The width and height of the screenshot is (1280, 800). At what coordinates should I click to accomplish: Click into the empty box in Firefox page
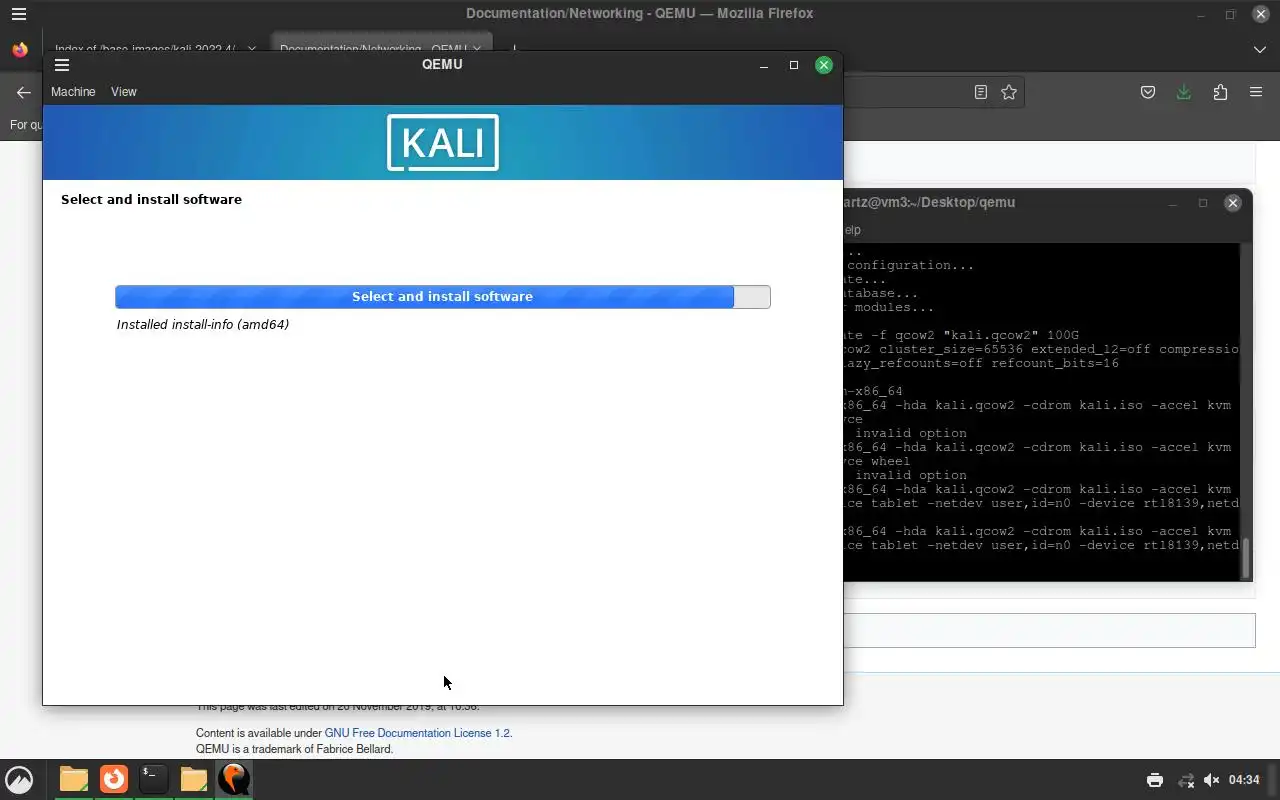pyautogui.click(x=1049, y=630)
